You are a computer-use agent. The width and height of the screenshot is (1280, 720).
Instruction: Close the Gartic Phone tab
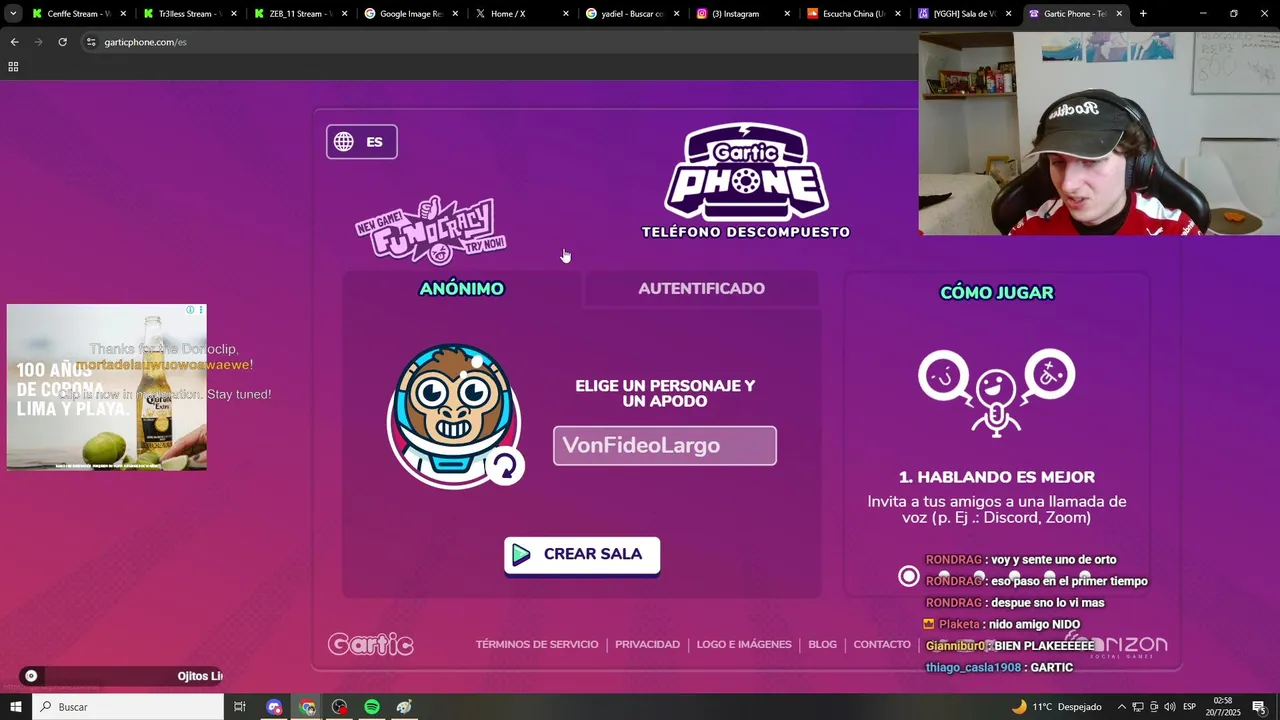[1119, 14]
